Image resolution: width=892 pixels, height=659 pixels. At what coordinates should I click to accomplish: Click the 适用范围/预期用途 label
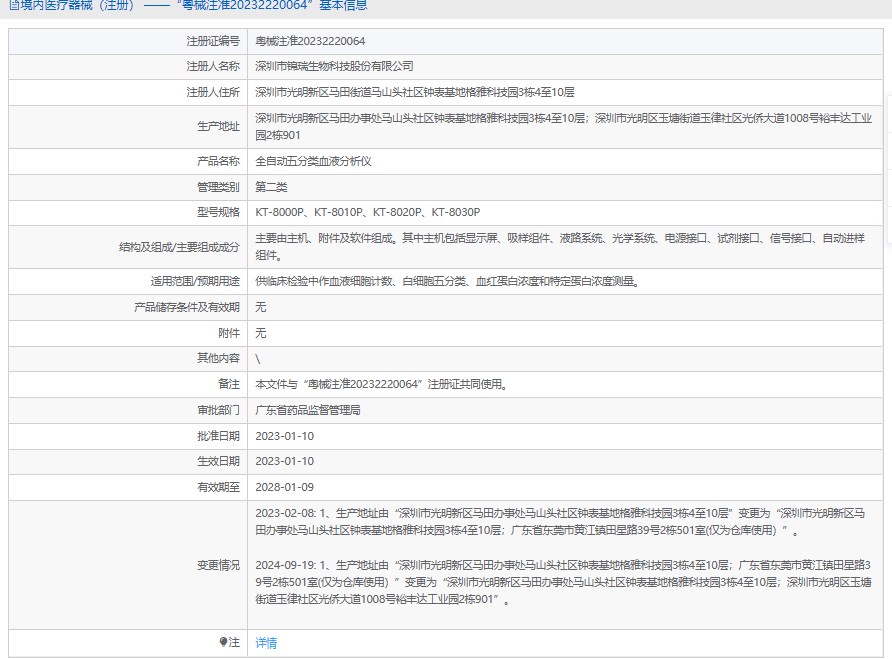pos(195,281)
